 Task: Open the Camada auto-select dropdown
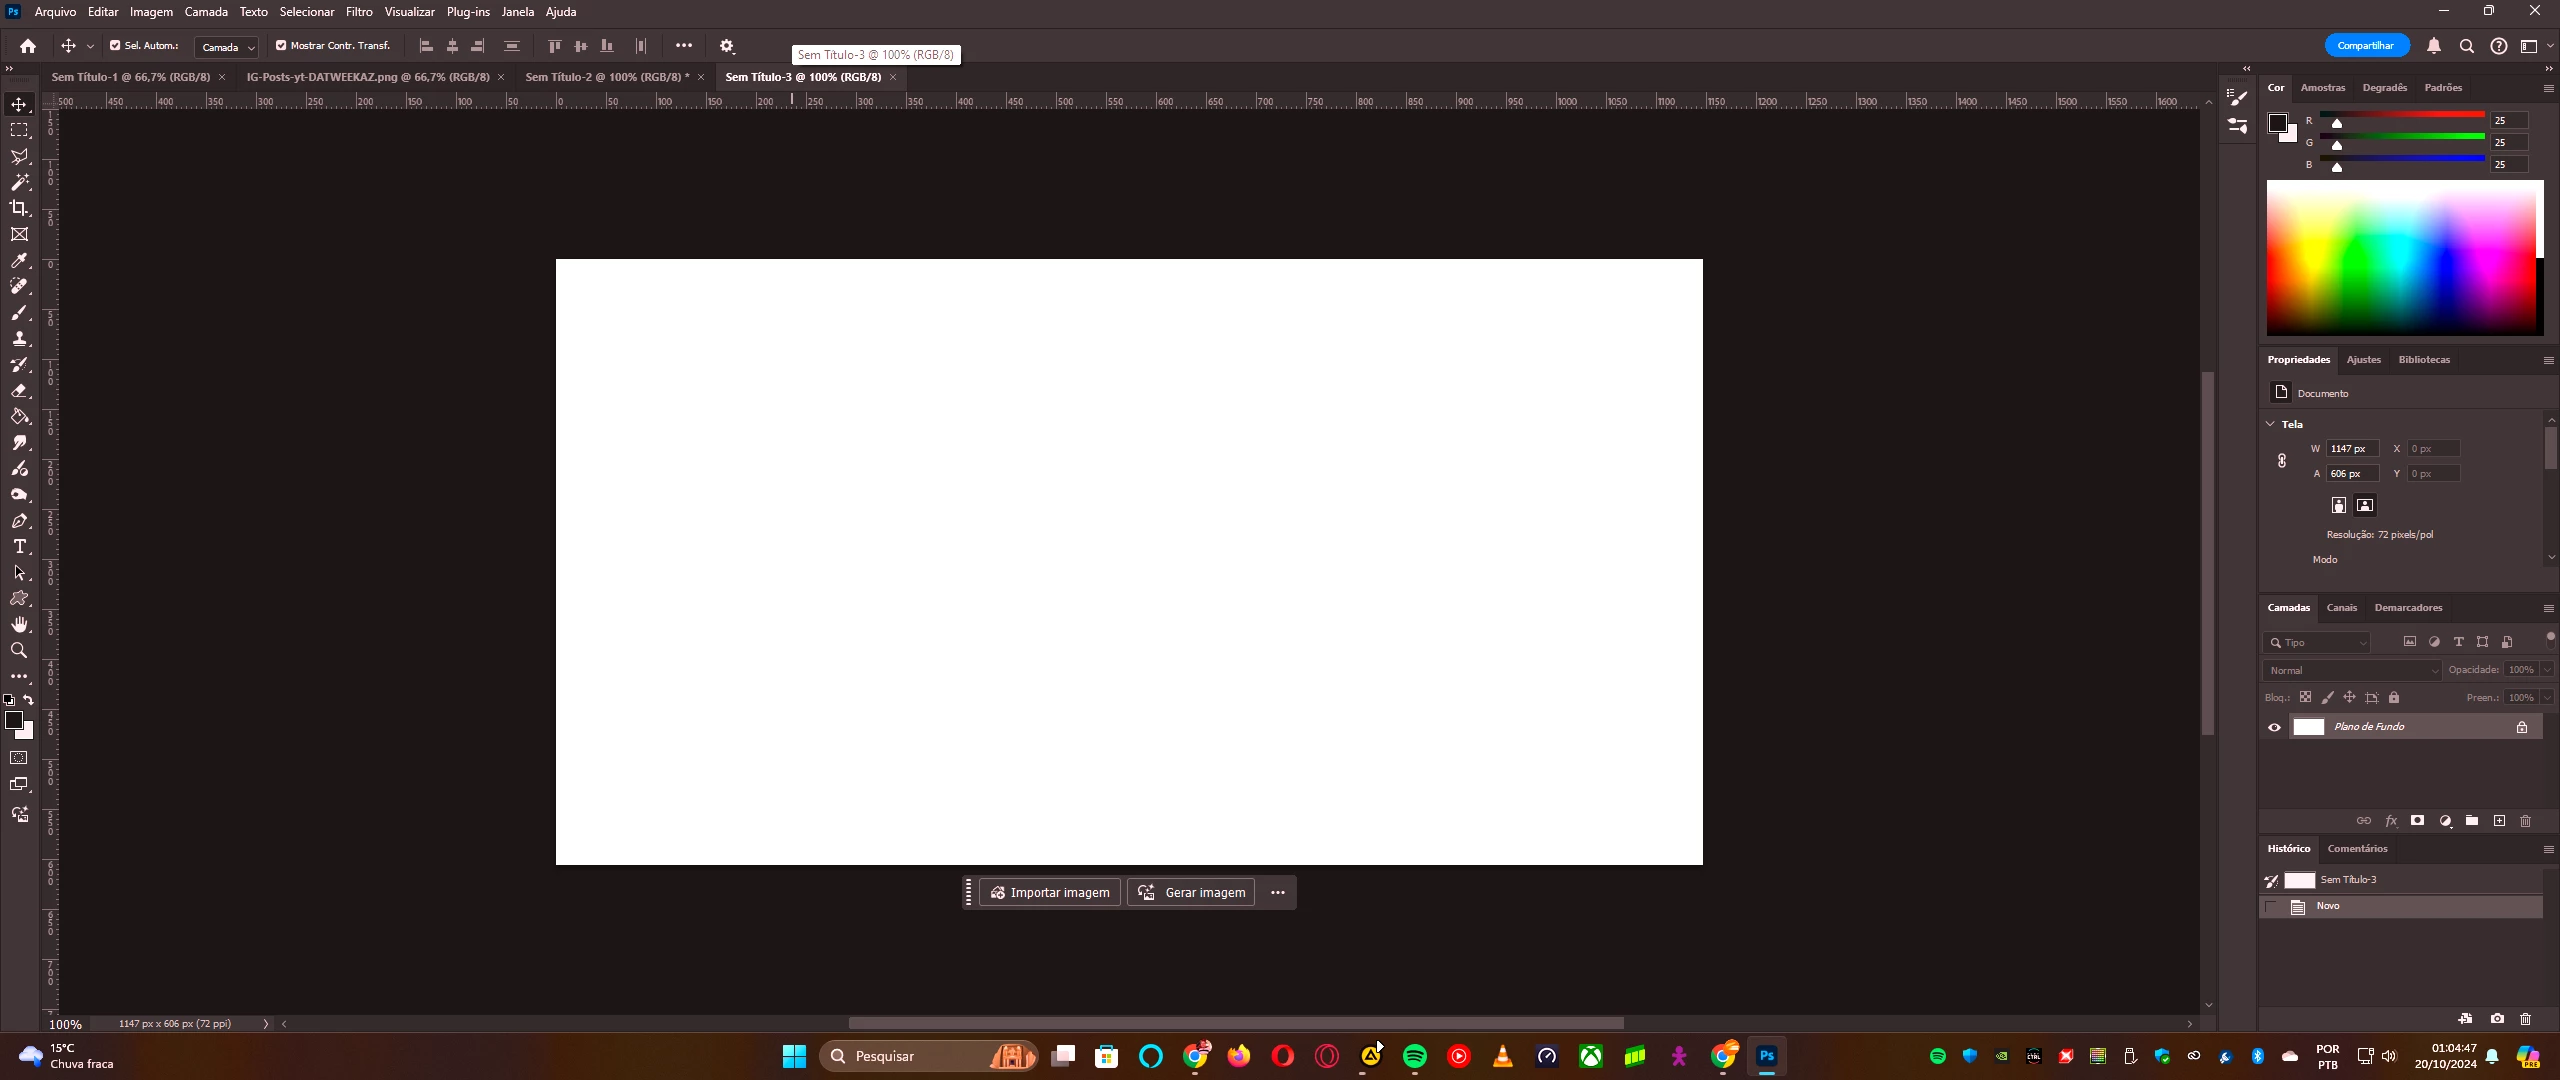227,47
